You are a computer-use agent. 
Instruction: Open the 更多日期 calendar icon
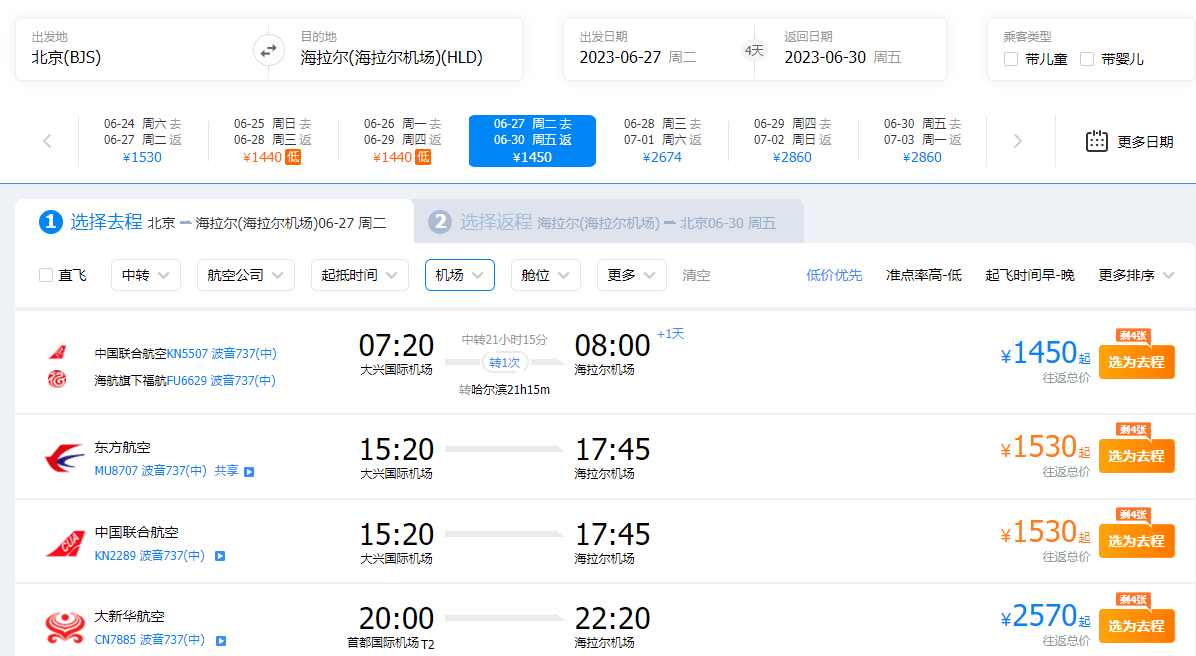[1097, 141]
